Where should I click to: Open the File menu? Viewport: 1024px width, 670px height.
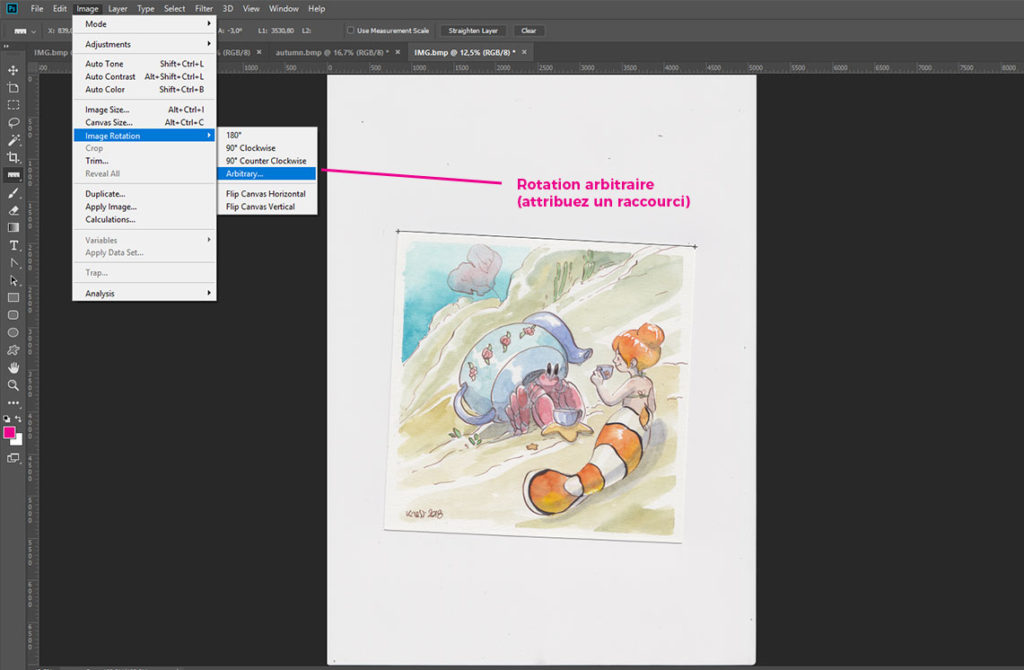click(x=37, y=8)
